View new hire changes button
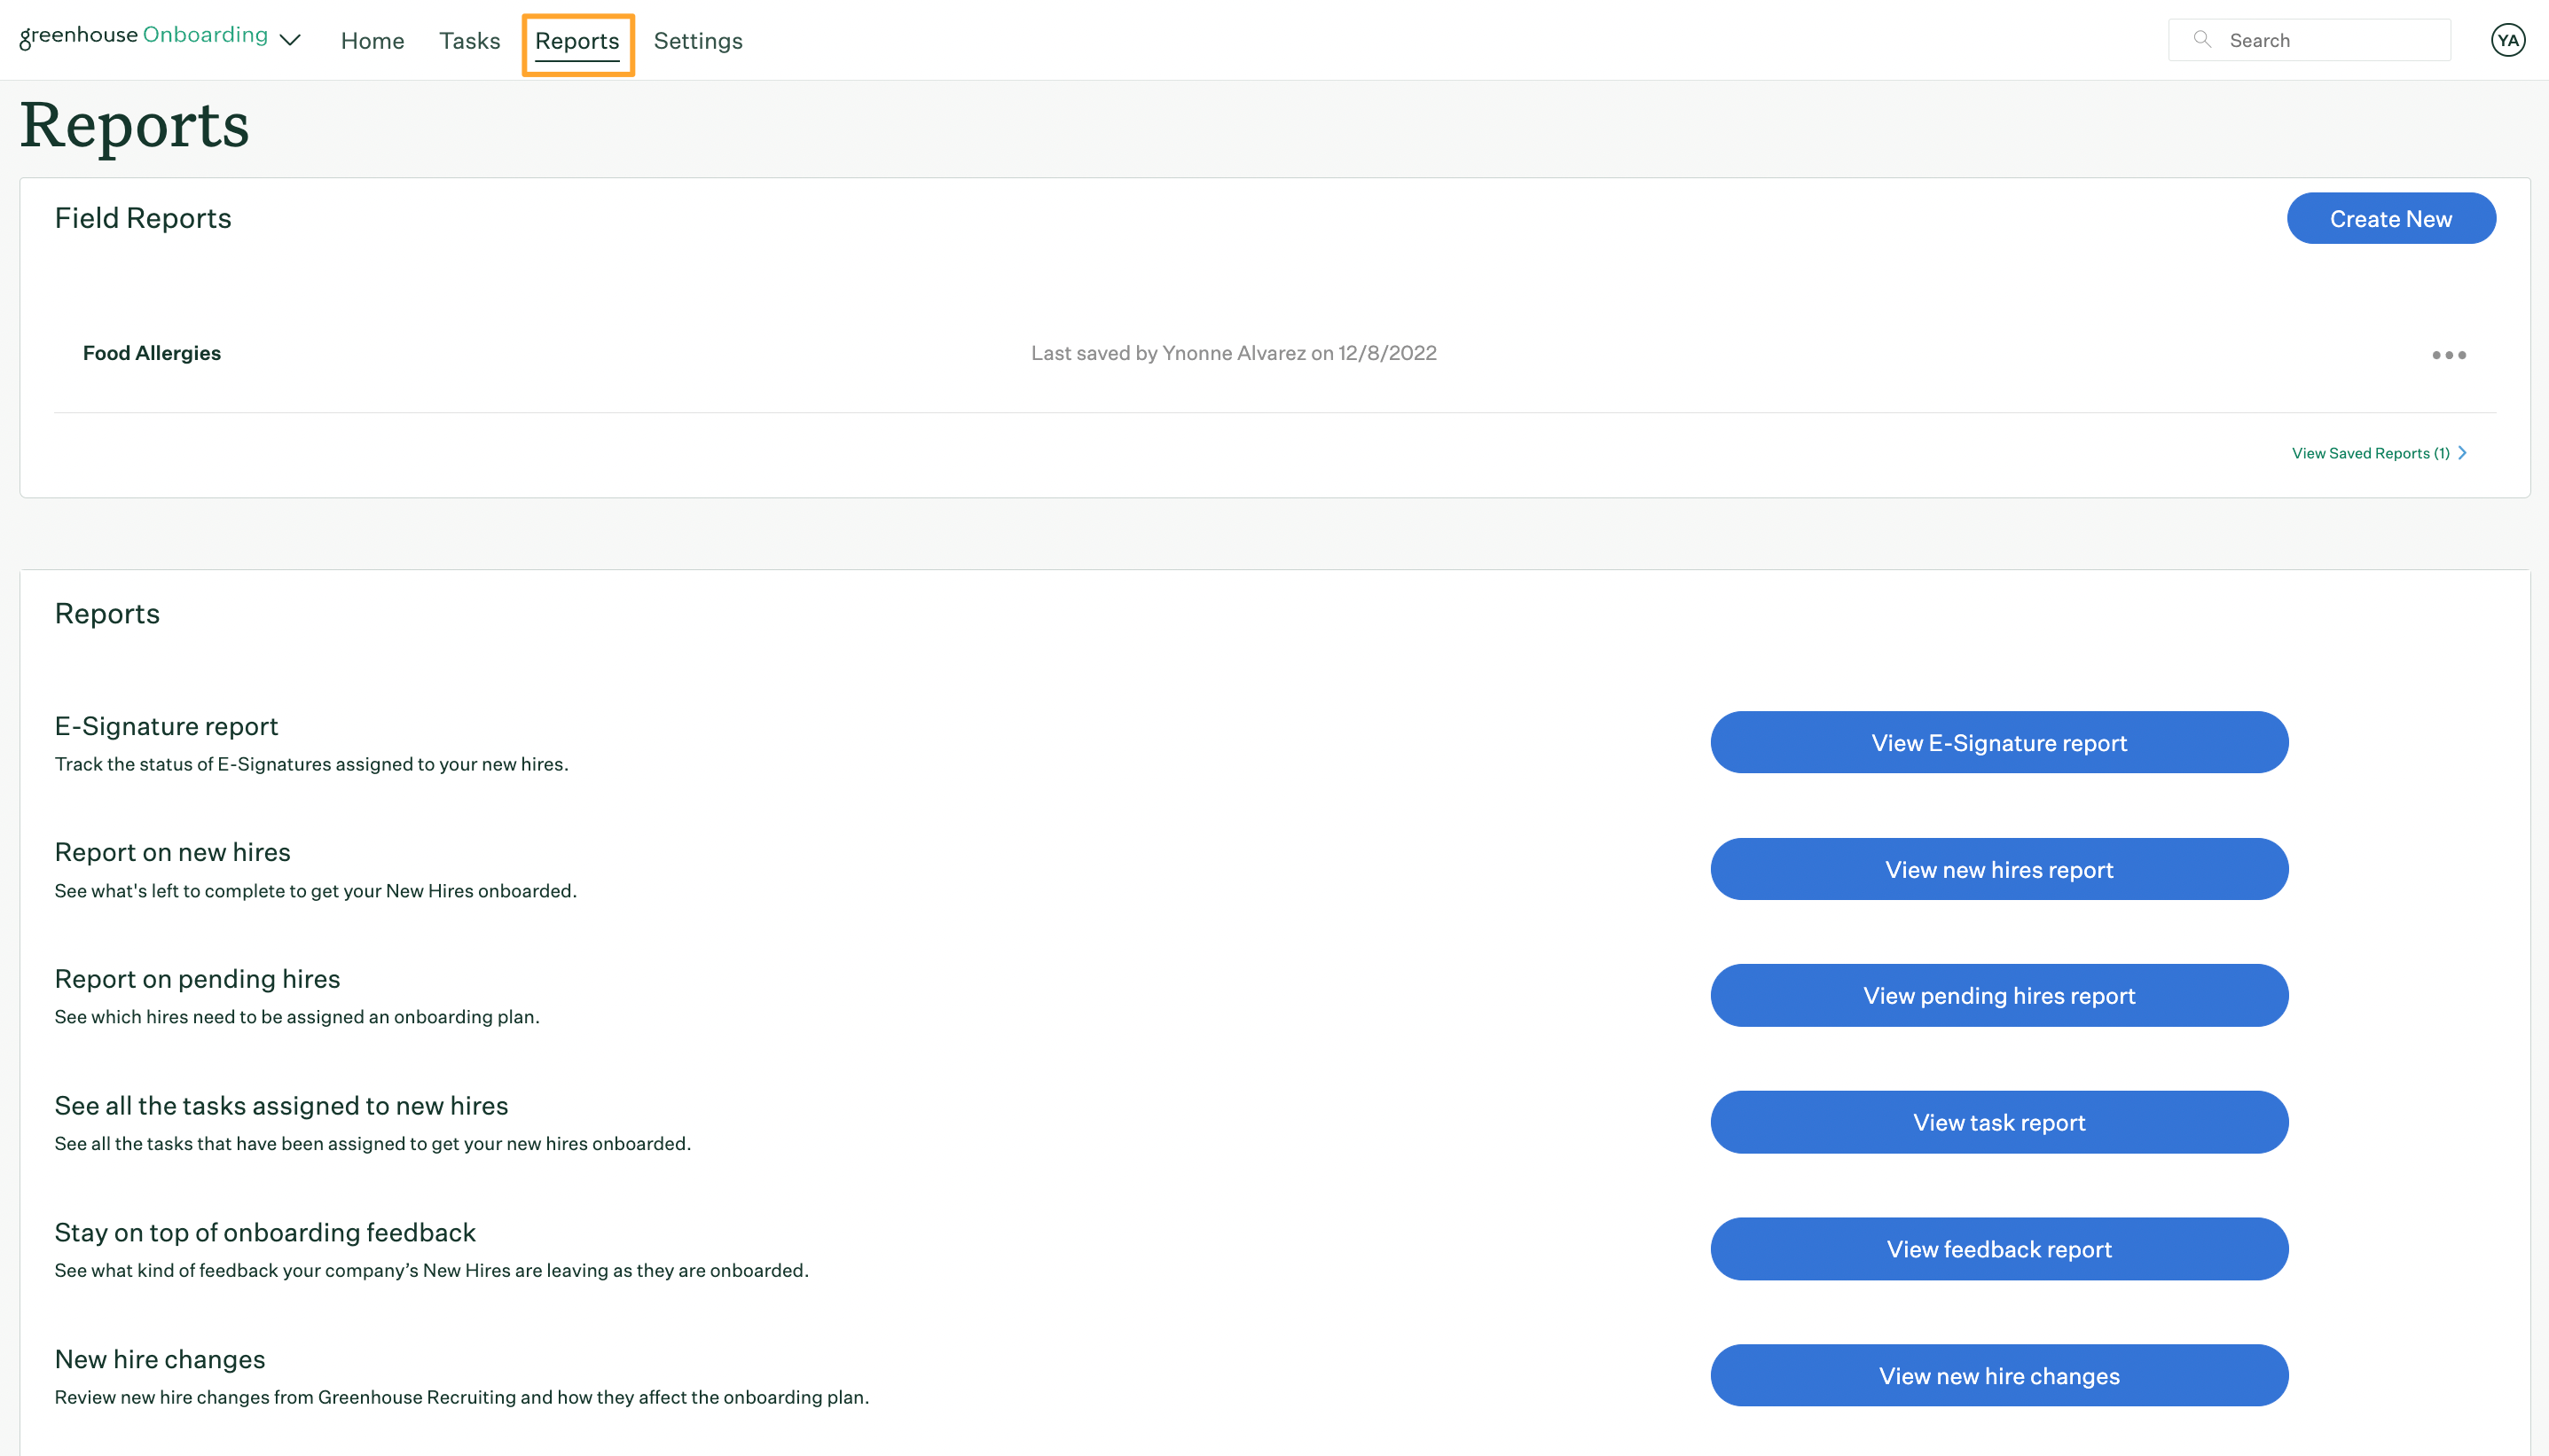2549x1456 pixels. (1999, 1375)
